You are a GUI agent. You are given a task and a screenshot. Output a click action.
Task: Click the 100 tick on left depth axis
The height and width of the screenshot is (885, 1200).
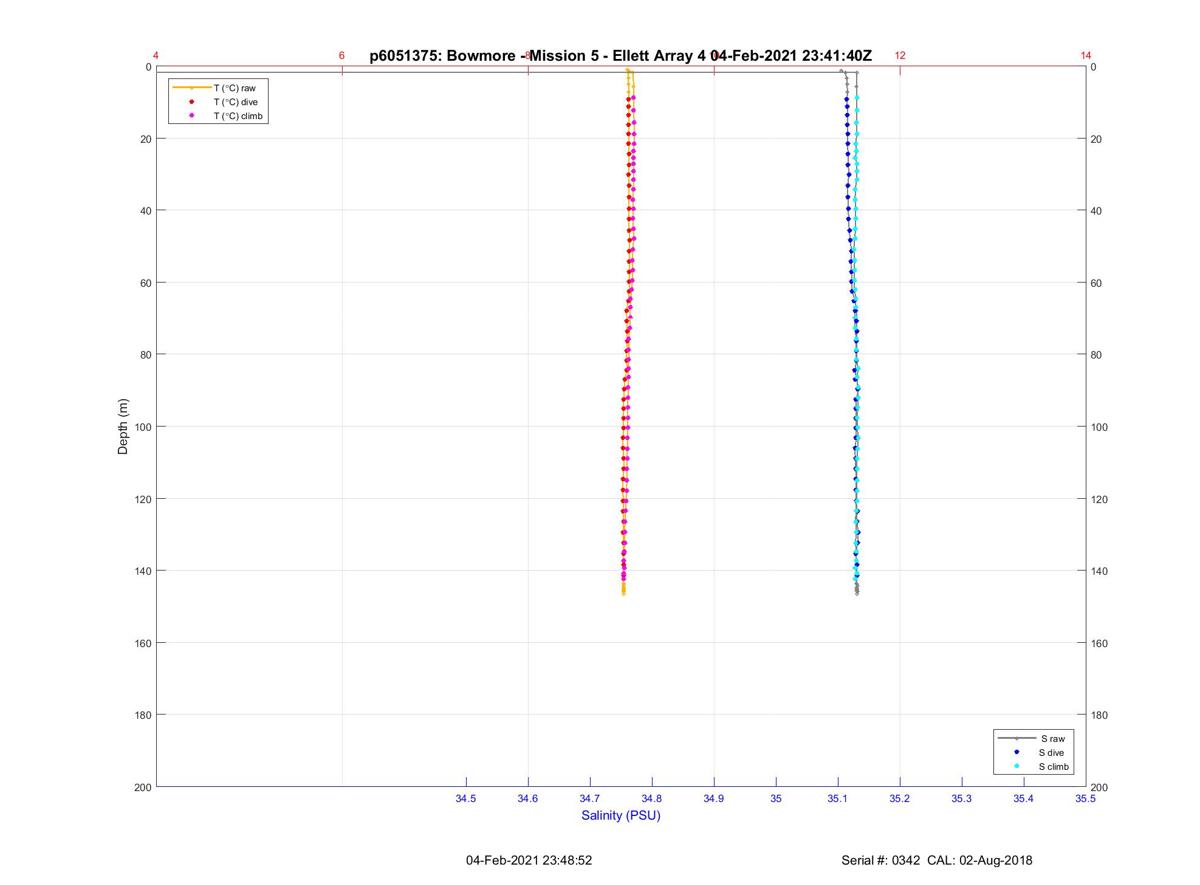click(x=142, y=427)
